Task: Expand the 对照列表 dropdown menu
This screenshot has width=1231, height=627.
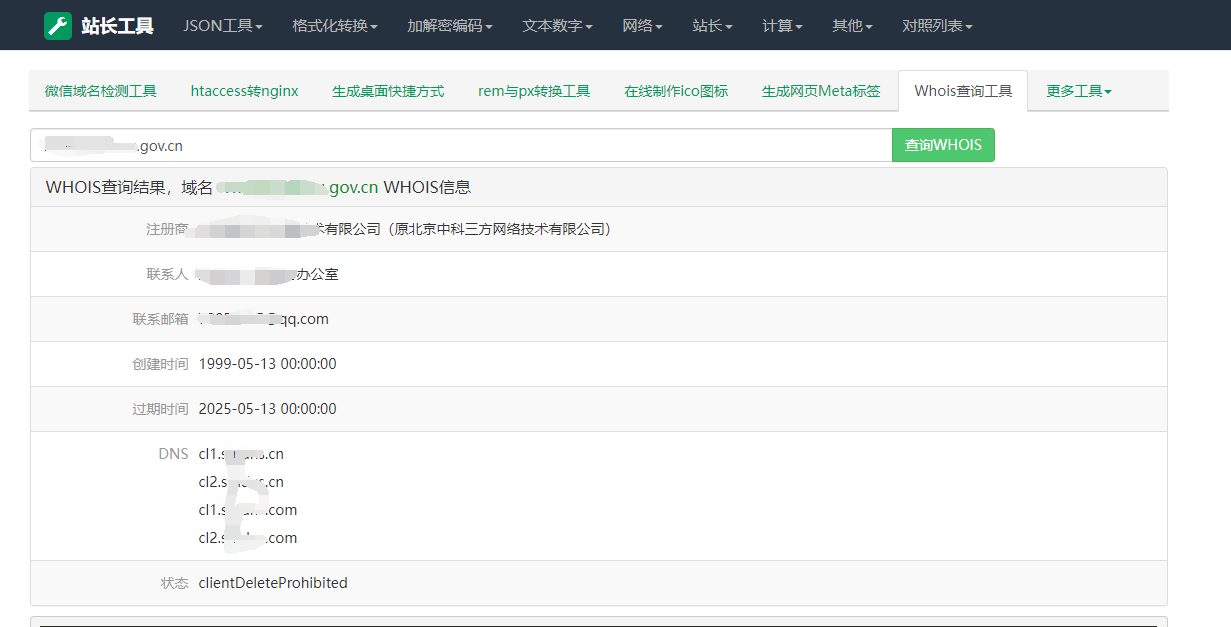Action: pyautogui.click(x=937, y=26)
